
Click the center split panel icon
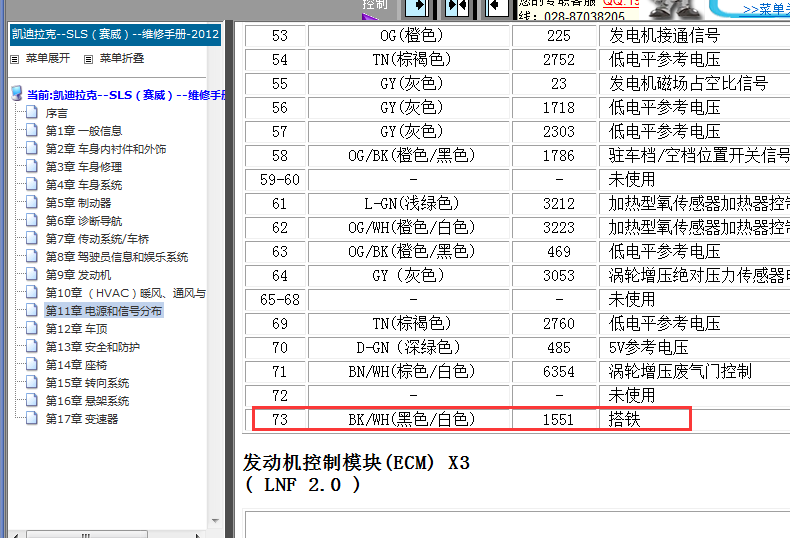click(x=457, y=8)
